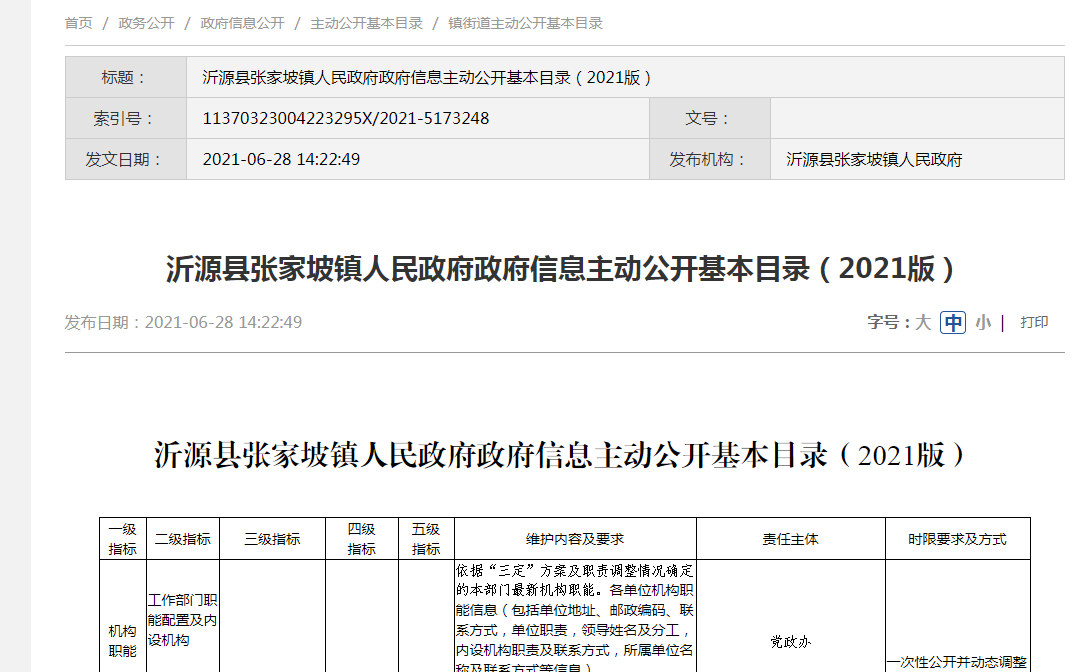This screenshot has height=672, width=1084.
Task: Switch the font size to 小
Action: coord(983,322)
